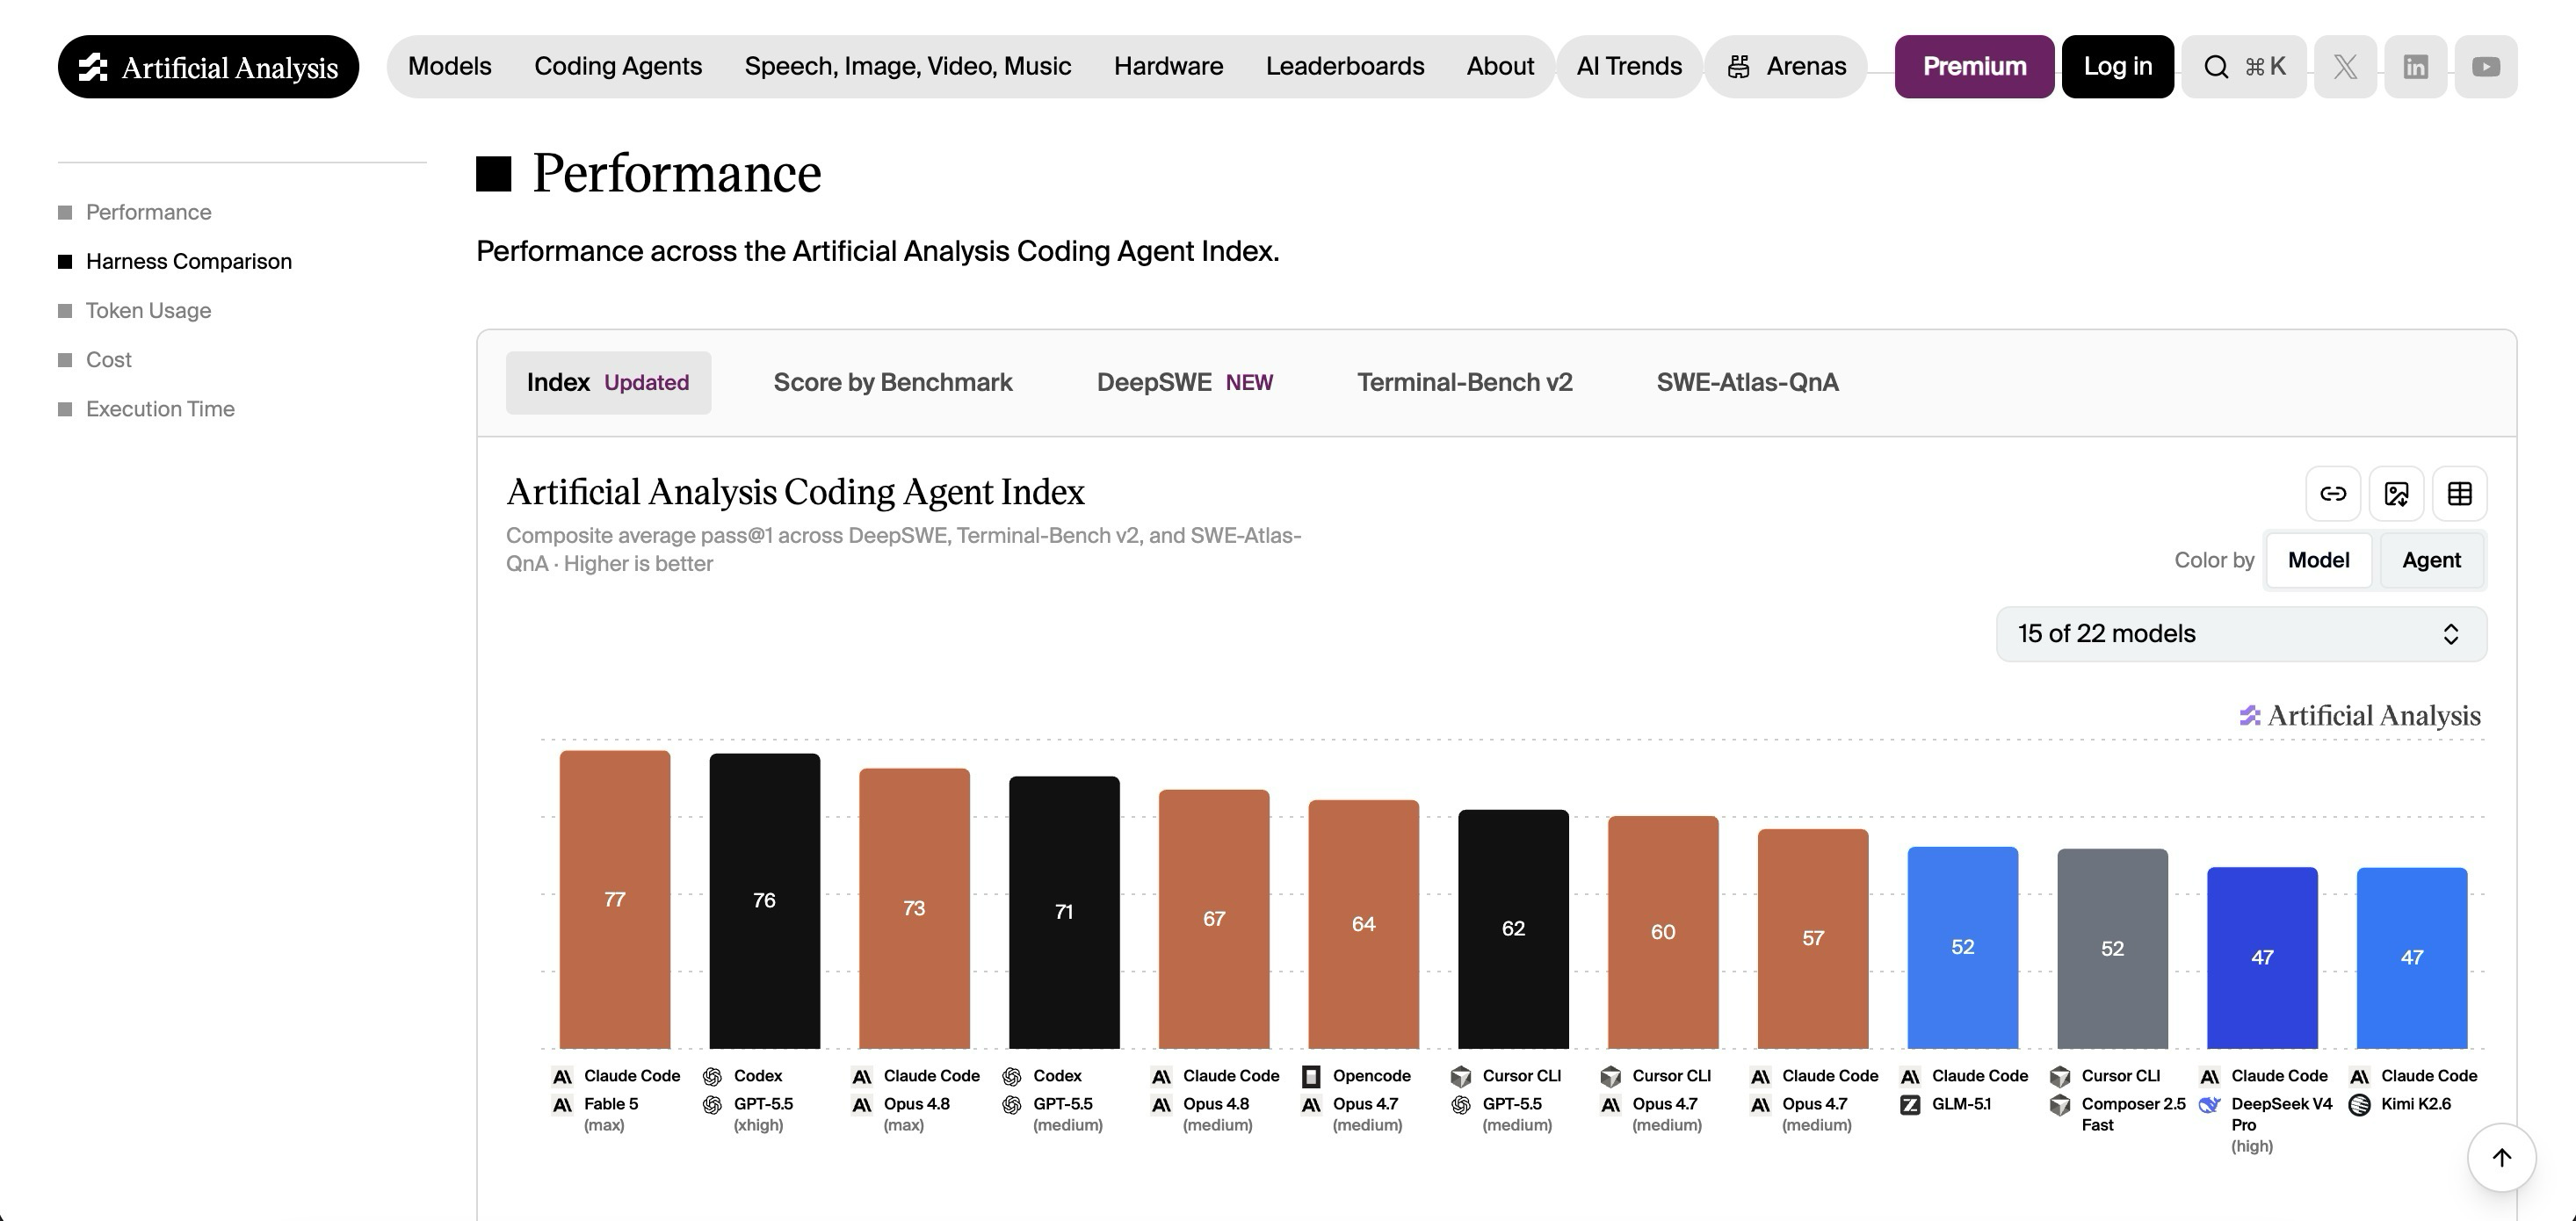Image resolution: width=2576 pixels, height=1221 pixels.
Task: Switch to Score by Benchmark tab
Action: [893, 382]
